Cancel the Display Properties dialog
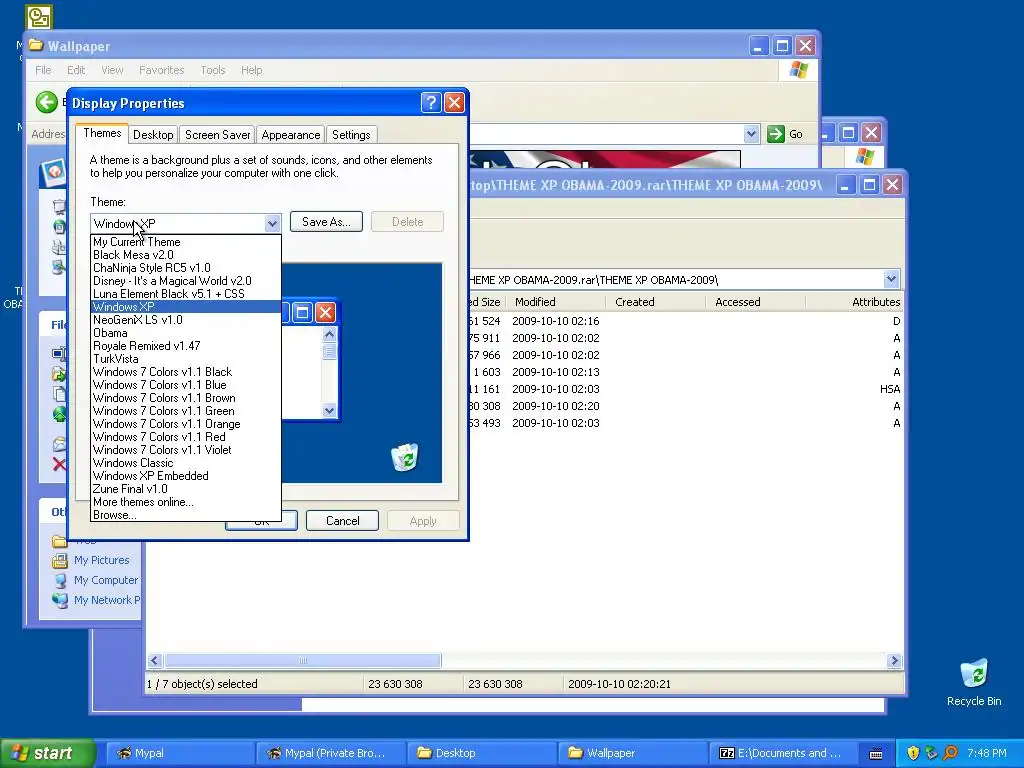Screen dimensions: 1024x768 [x=342, y=520]
